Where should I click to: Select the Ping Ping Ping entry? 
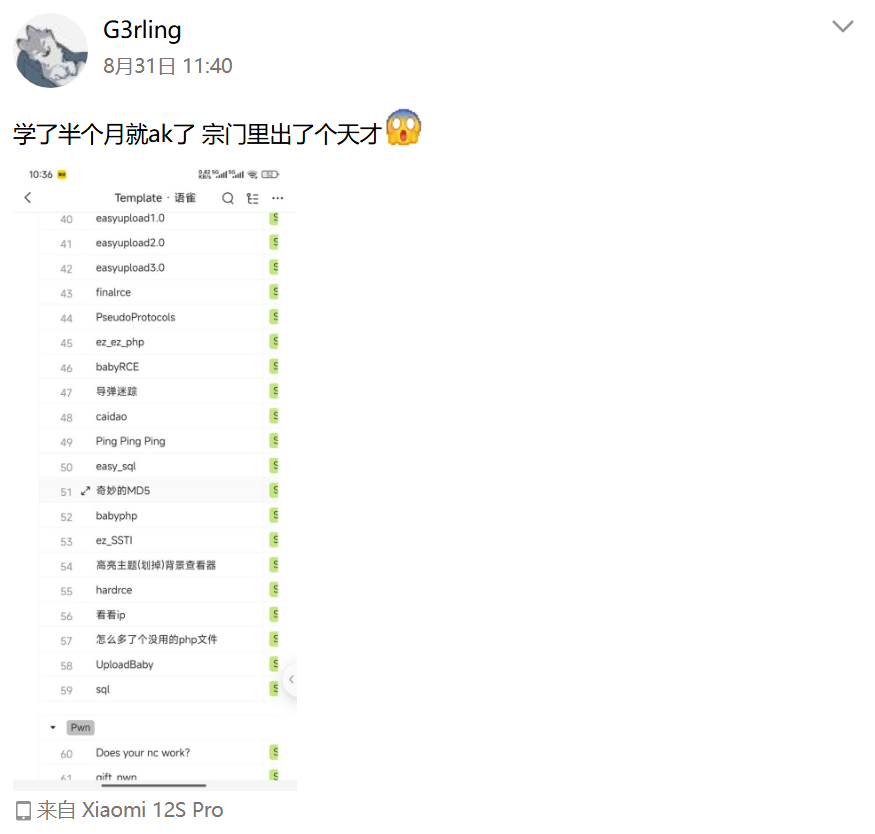130,441
